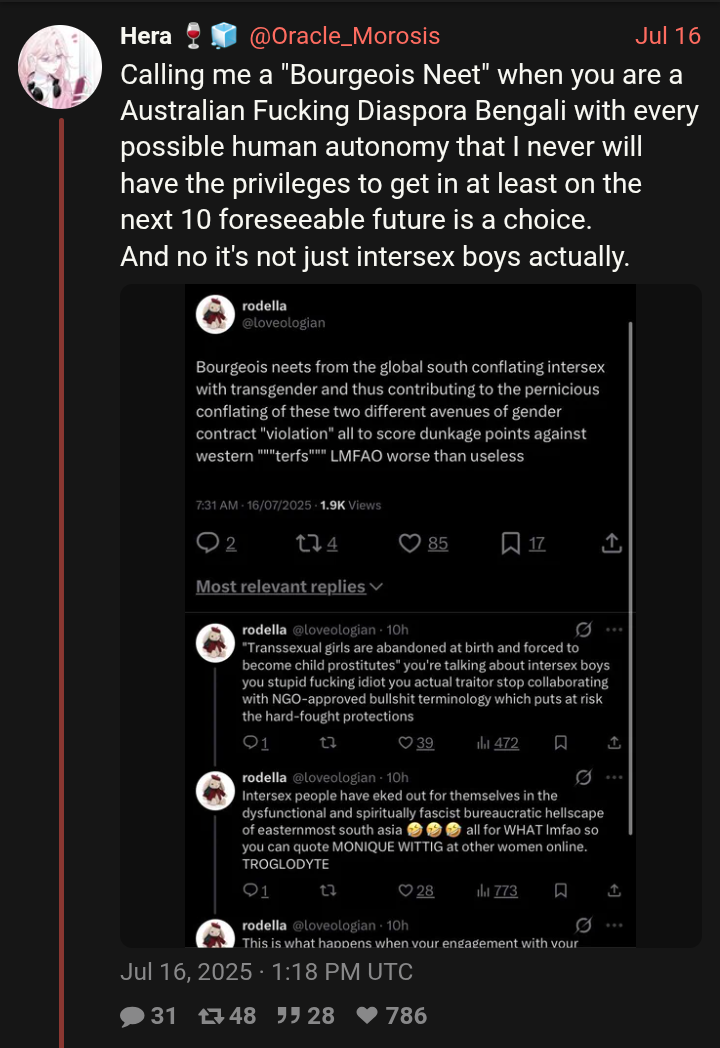Click the reply comment icon with 31
The height and width of the screenshot is (1048, 720).
[133, 1016]
